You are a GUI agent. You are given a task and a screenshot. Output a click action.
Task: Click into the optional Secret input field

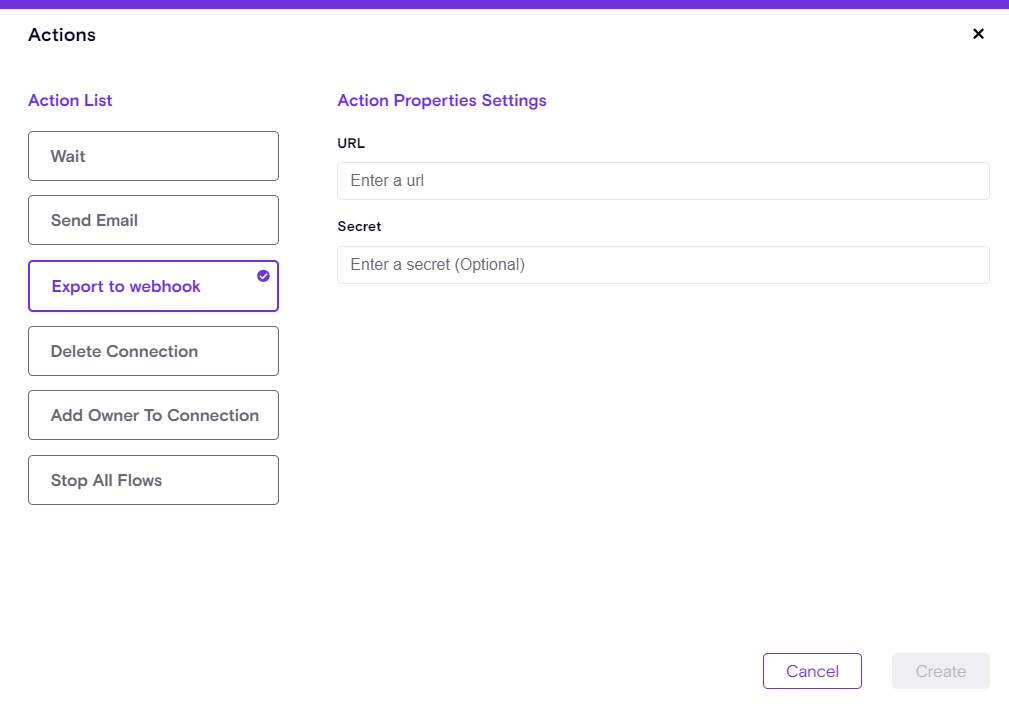coord(663,265)
